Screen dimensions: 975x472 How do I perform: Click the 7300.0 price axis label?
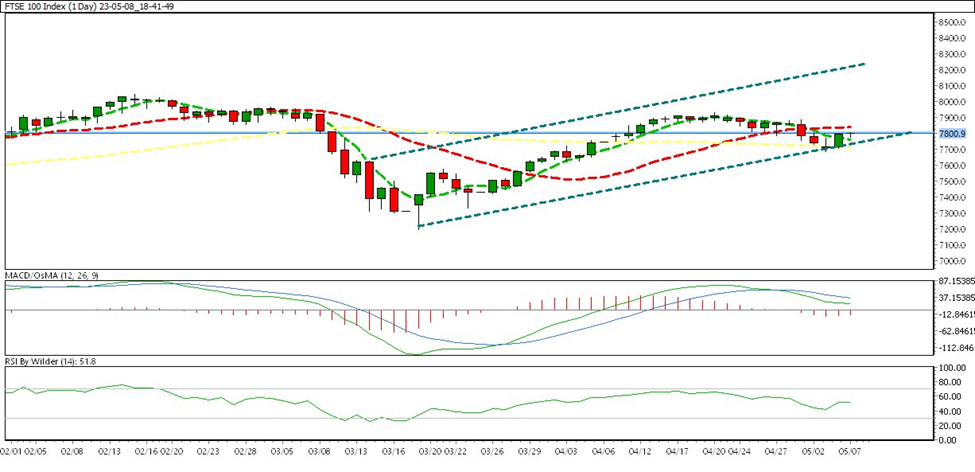(x=951, y=214)
